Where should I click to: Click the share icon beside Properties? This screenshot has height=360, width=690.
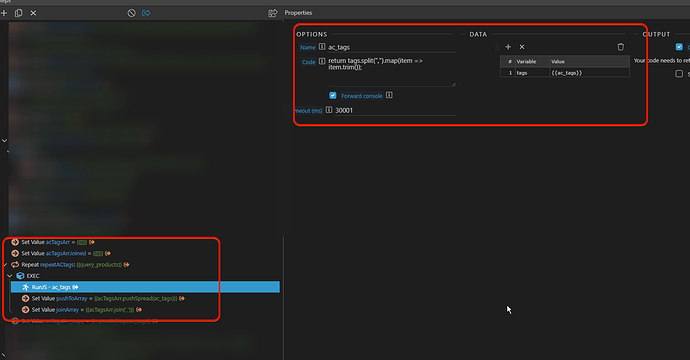(273, 13)
